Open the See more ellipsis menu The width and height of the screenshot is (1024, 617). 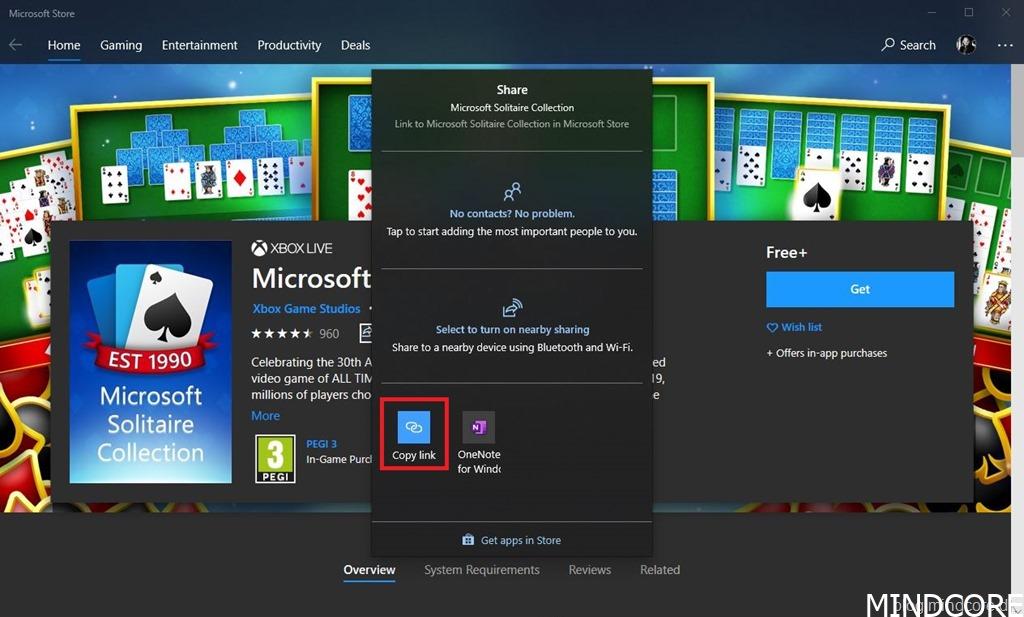1005,45
